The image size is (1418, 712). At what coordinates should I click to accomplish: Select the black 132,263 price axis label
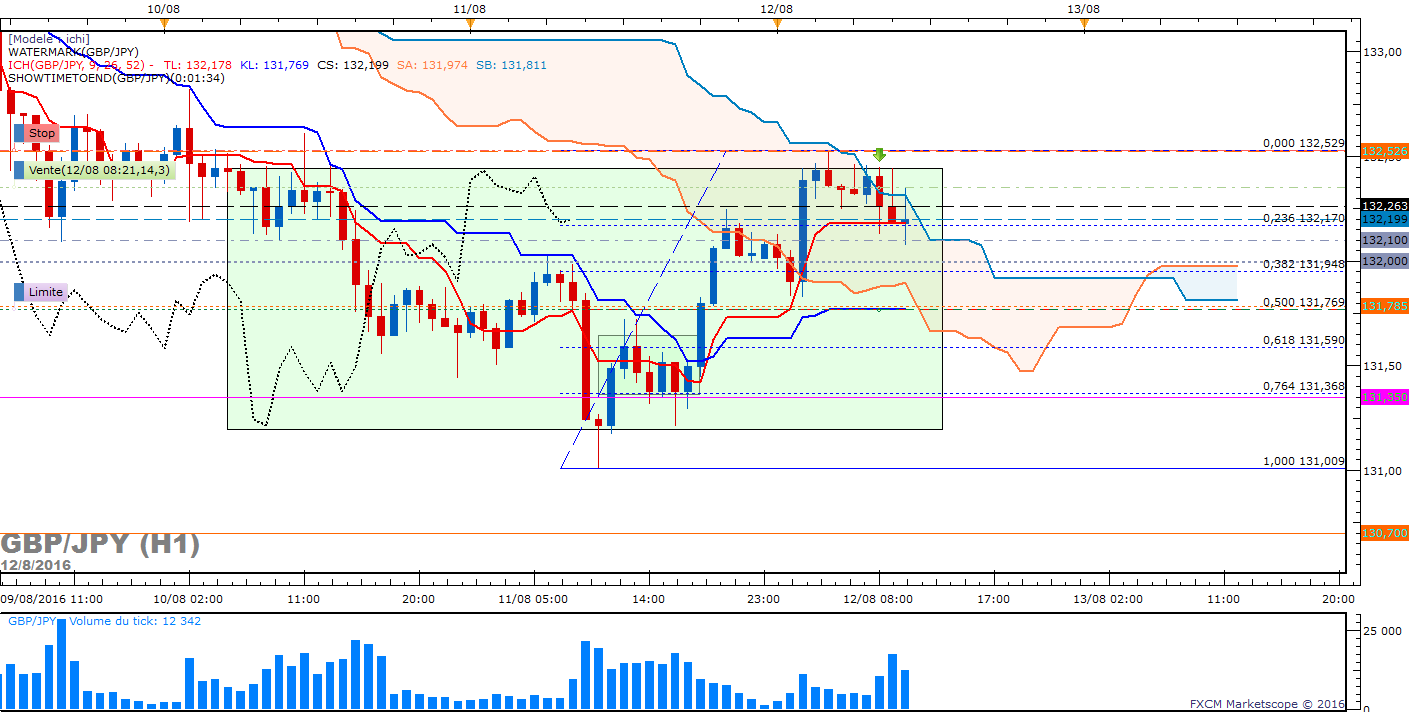[1386, 205]
